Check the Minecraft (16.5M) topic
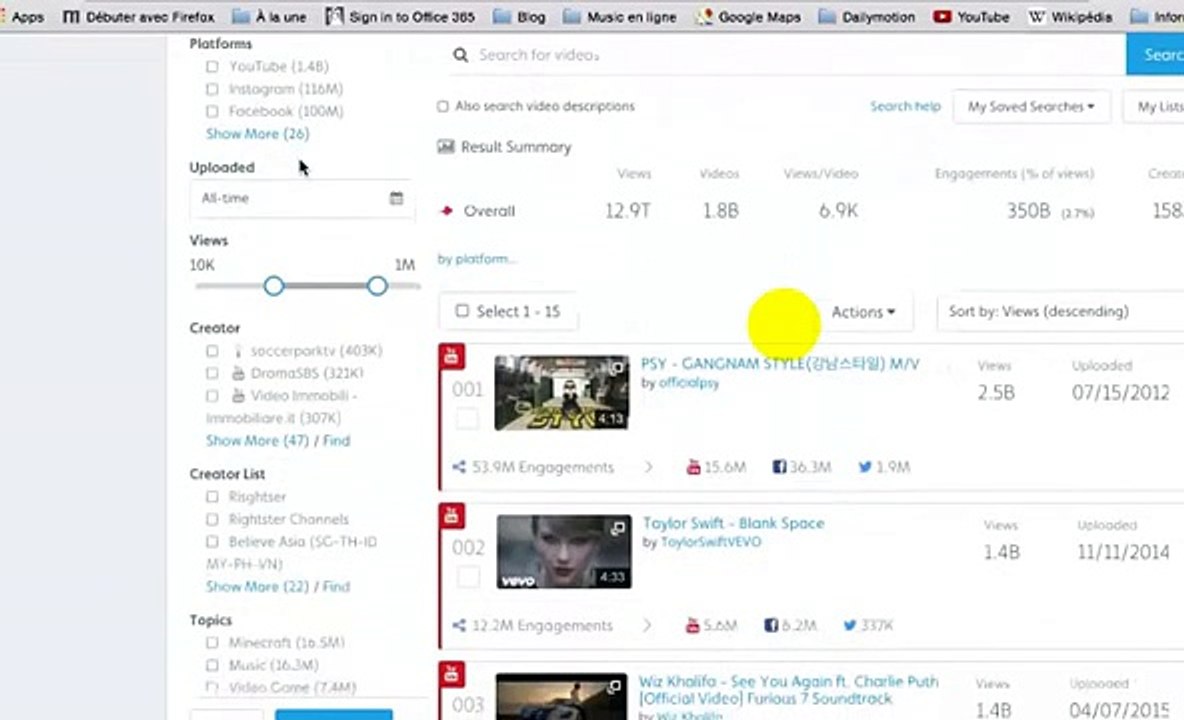 [212, 643]
